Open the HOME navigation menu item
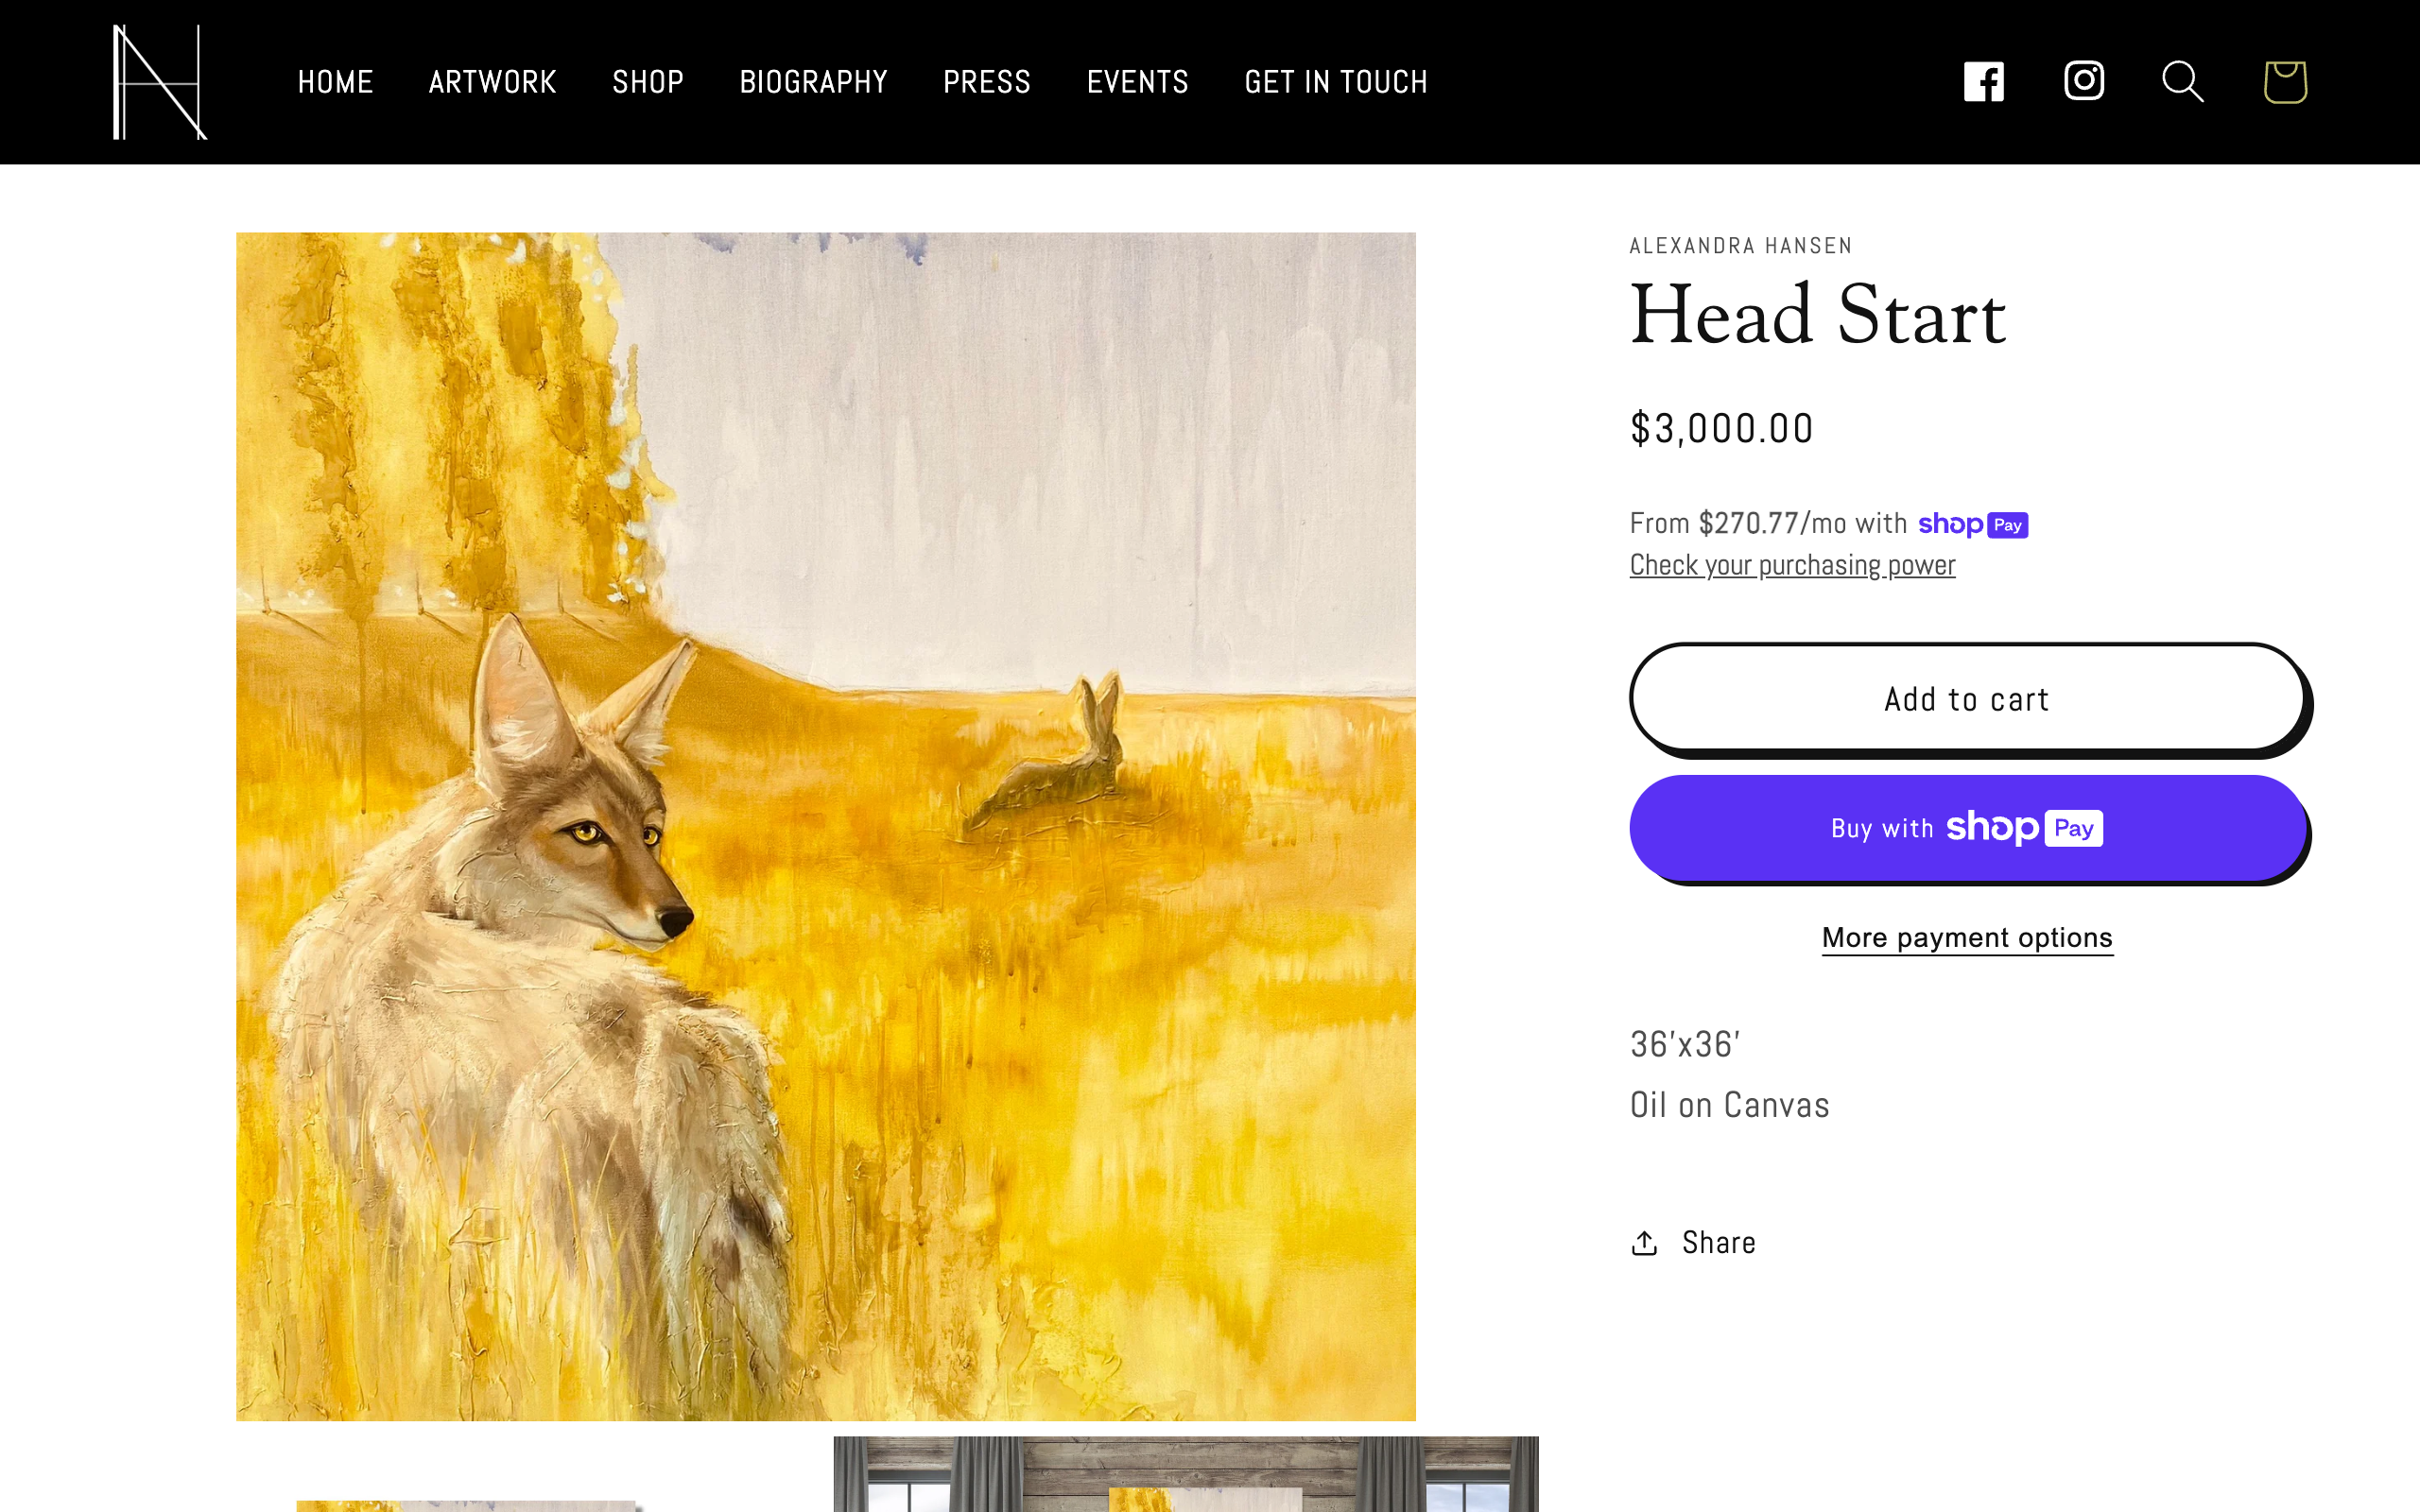This screenshot has height=1512, width=2420. pyautogui.click(x=334, y=82)
